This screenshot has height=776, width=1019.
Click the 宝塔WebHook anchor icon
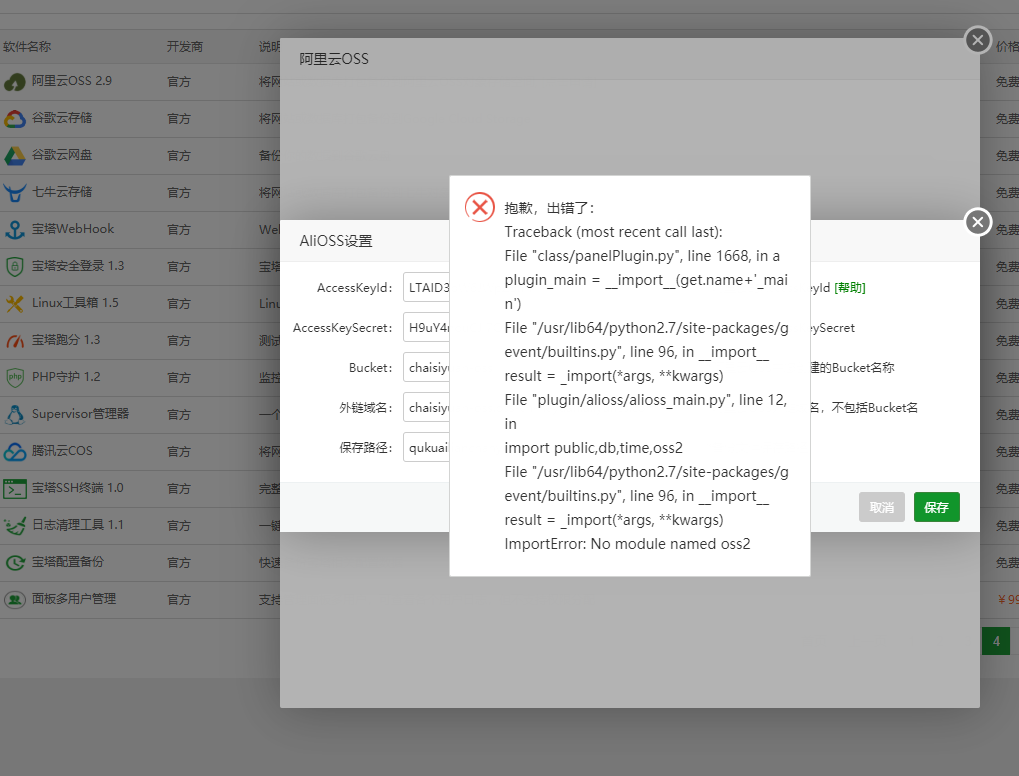pyautogui.click(x=14, y=230)
